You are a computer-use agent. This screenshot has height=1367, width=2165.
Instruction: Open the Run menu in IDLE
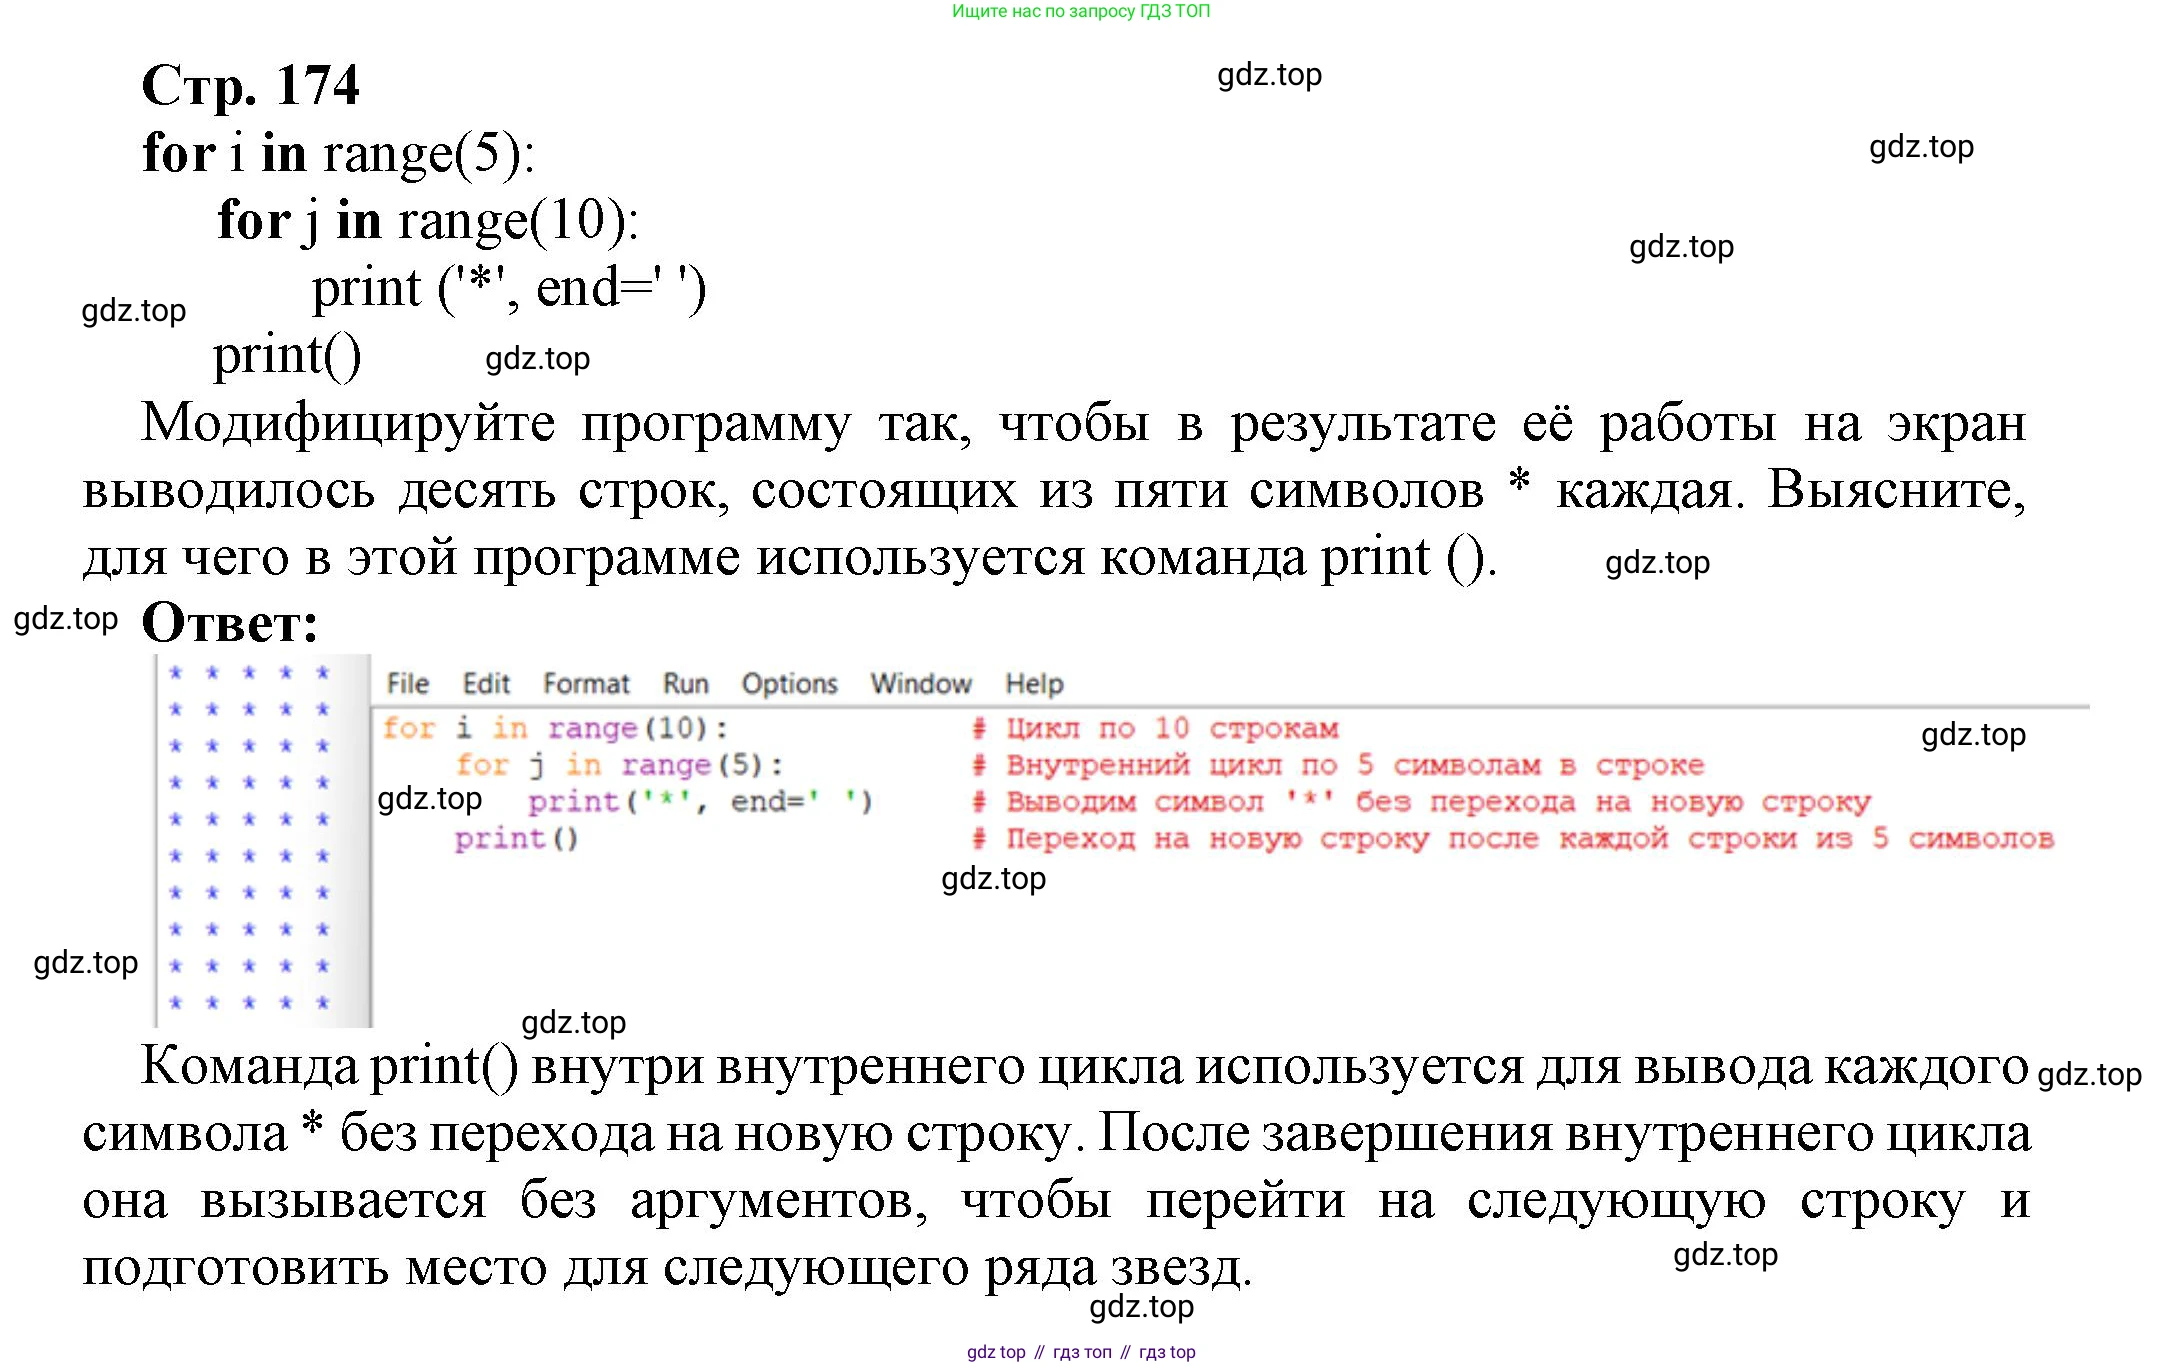click(686, 684)
